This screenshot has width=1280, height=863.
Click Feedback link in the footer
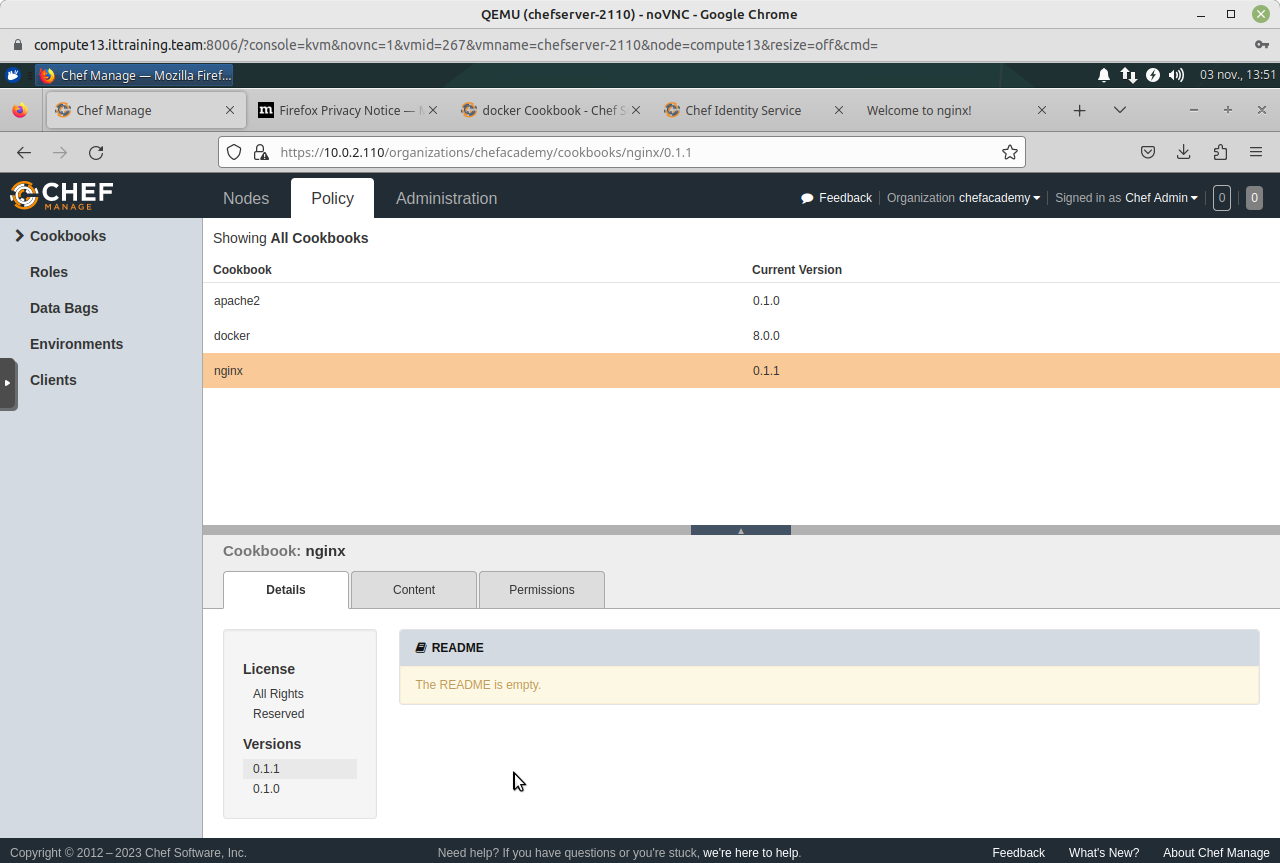(x=1018, y=853)
